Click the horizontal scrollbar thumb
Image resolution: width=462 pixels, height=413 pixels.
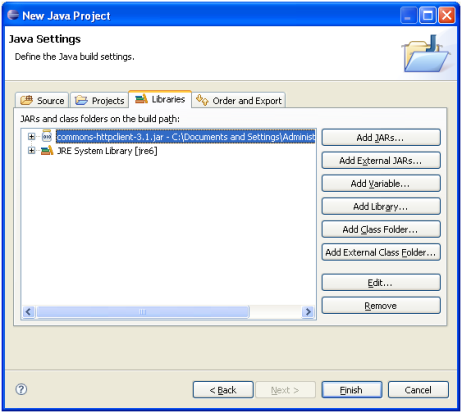[143, 312]
